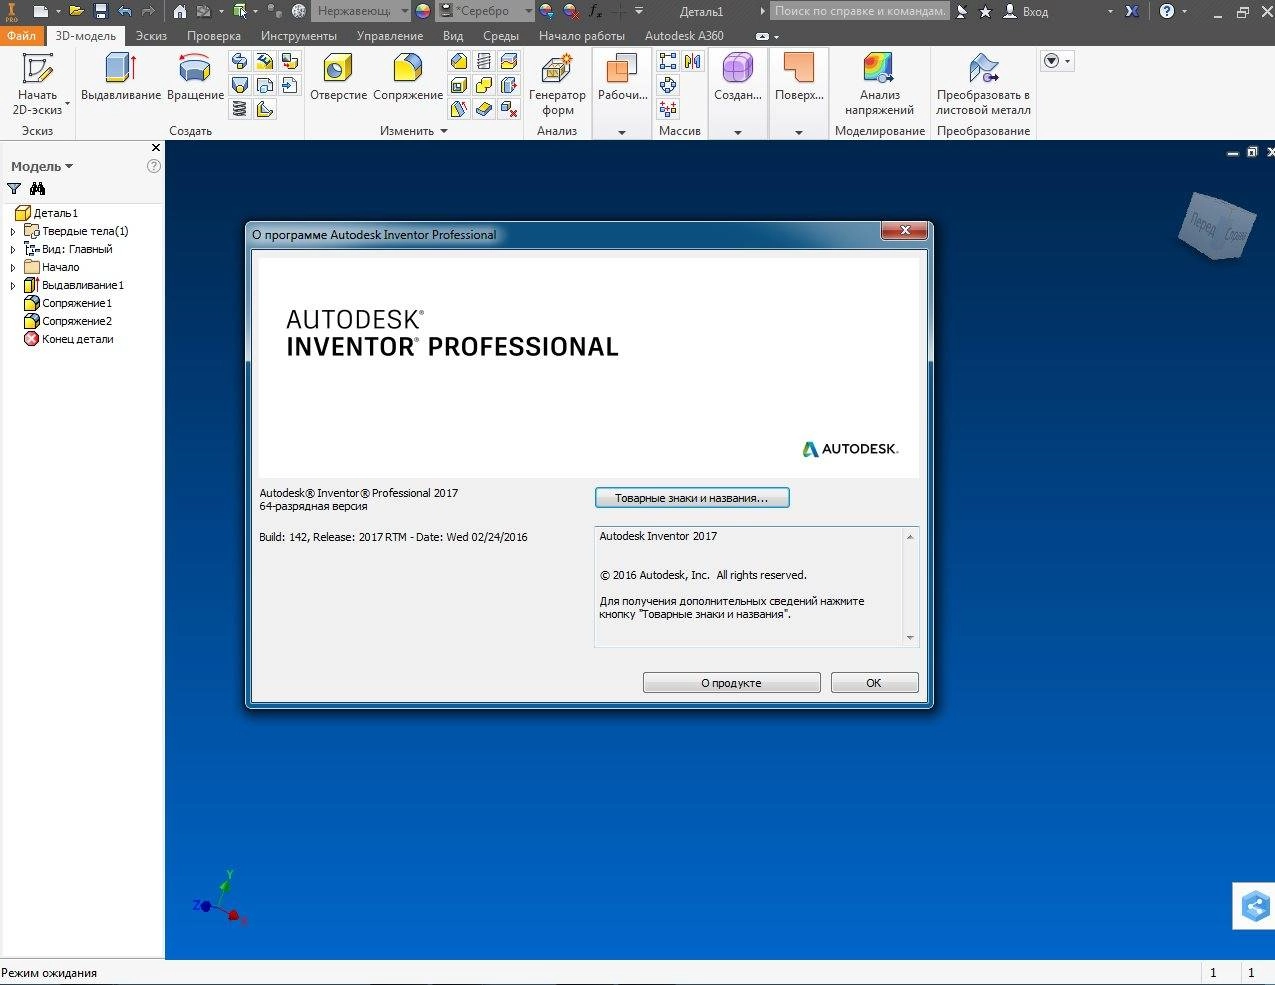Viewport: 1275px width, 985px height.
Task: Open the Модель browser dropdown
Action: coord(42,166)
